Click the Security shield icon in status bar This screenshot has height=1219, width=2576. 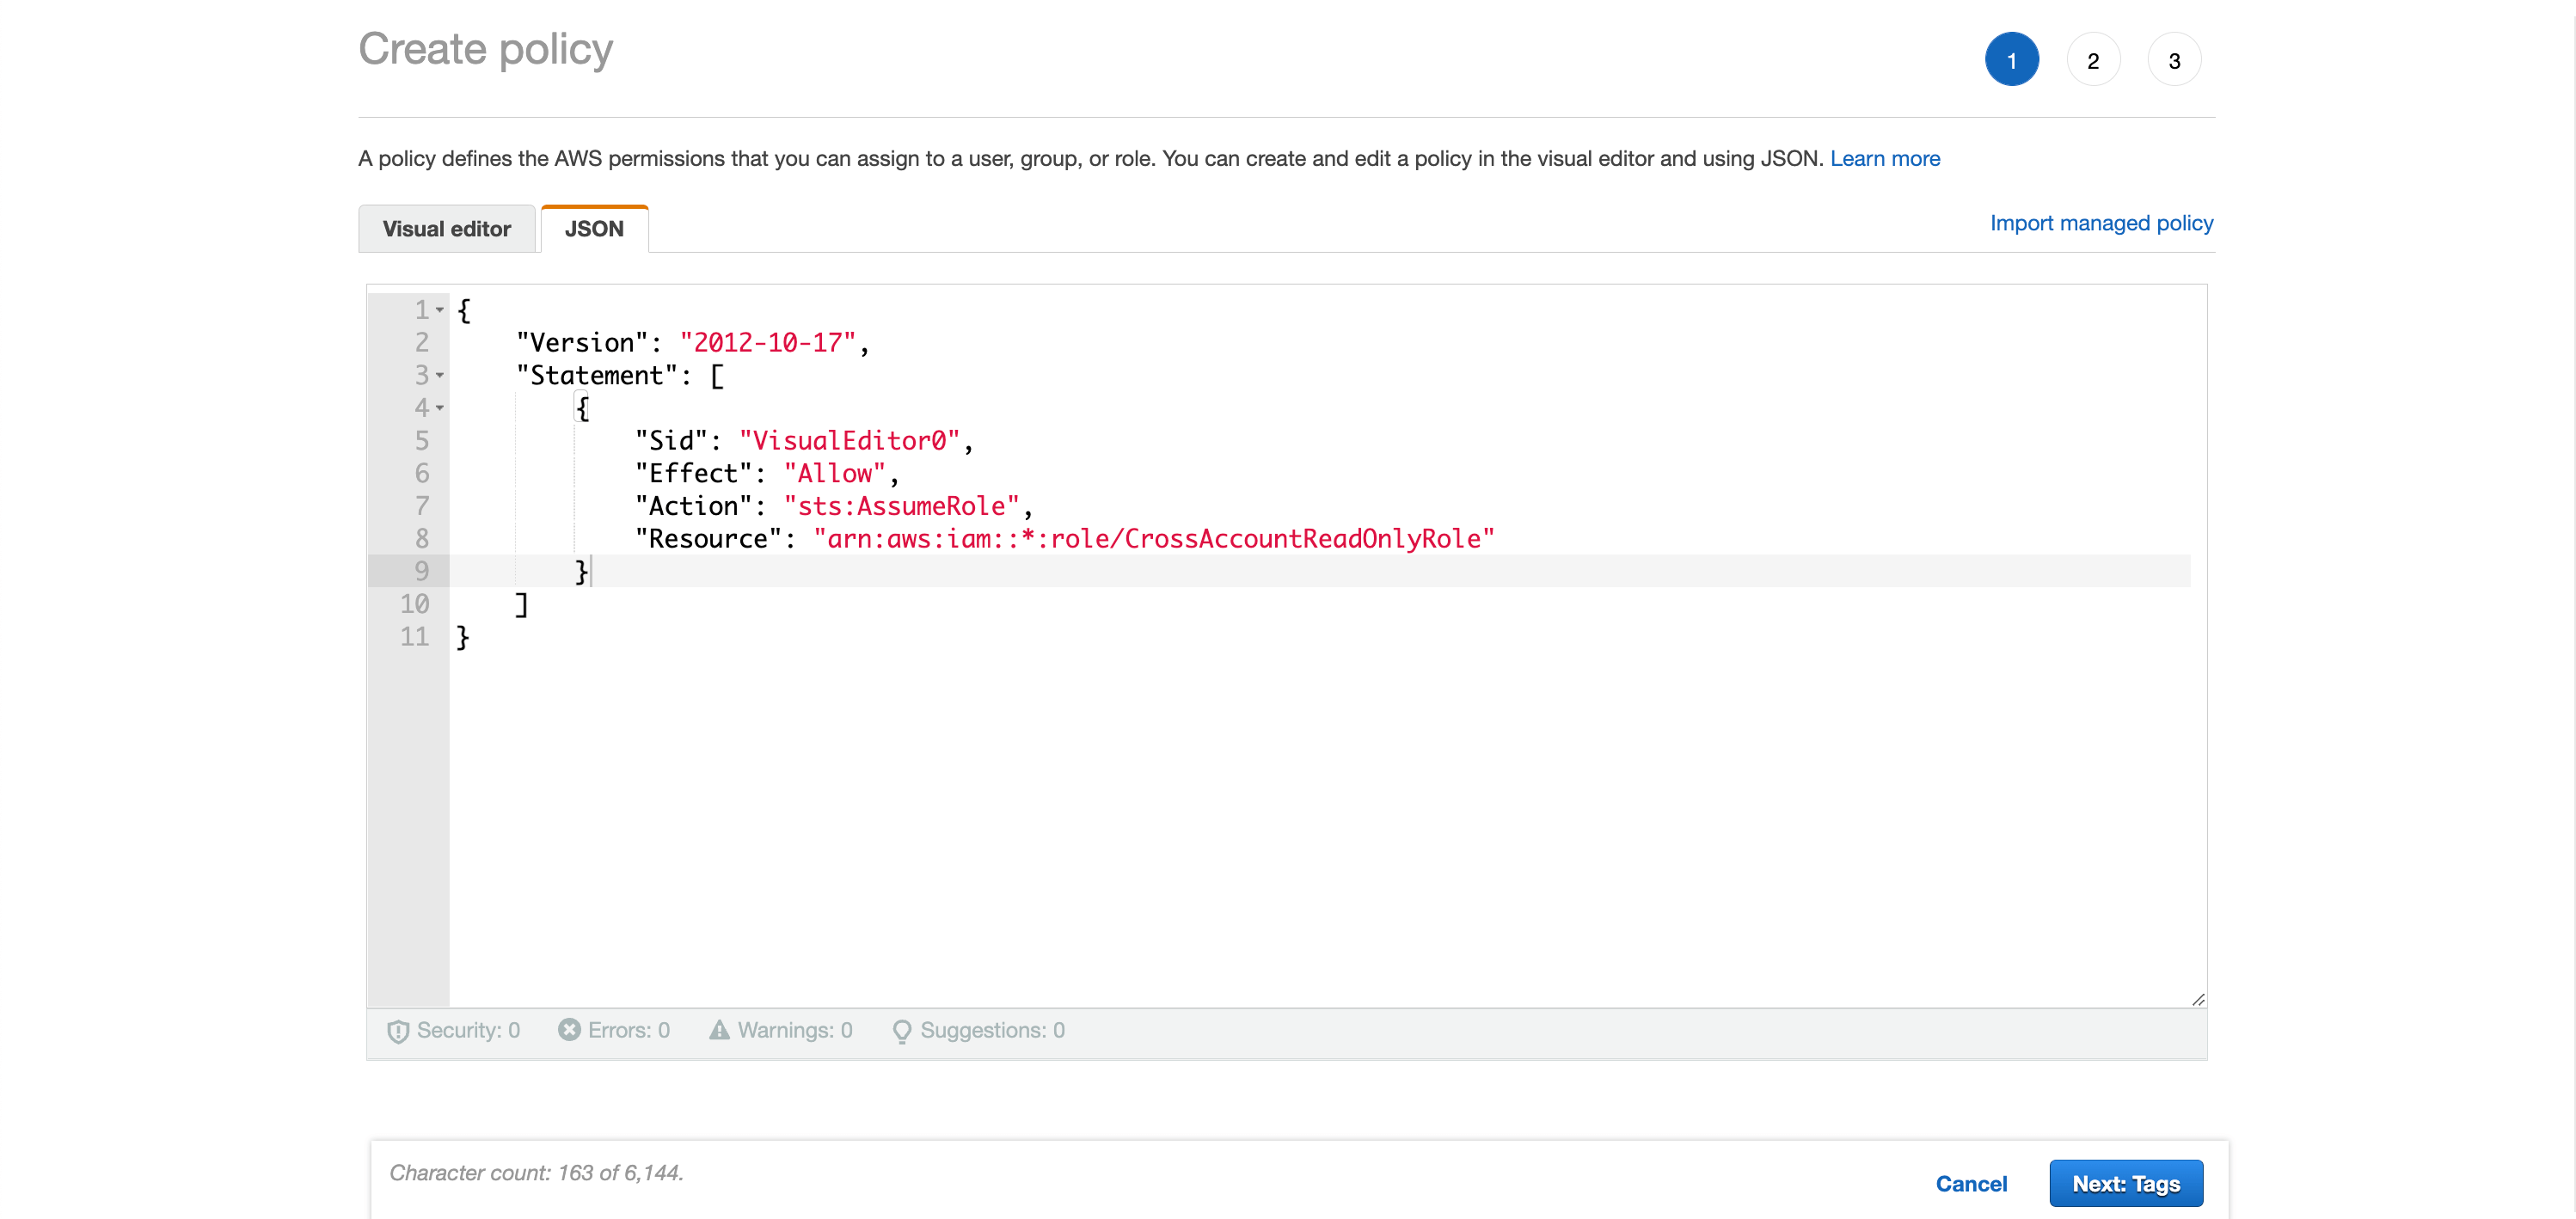[398, 1031]
